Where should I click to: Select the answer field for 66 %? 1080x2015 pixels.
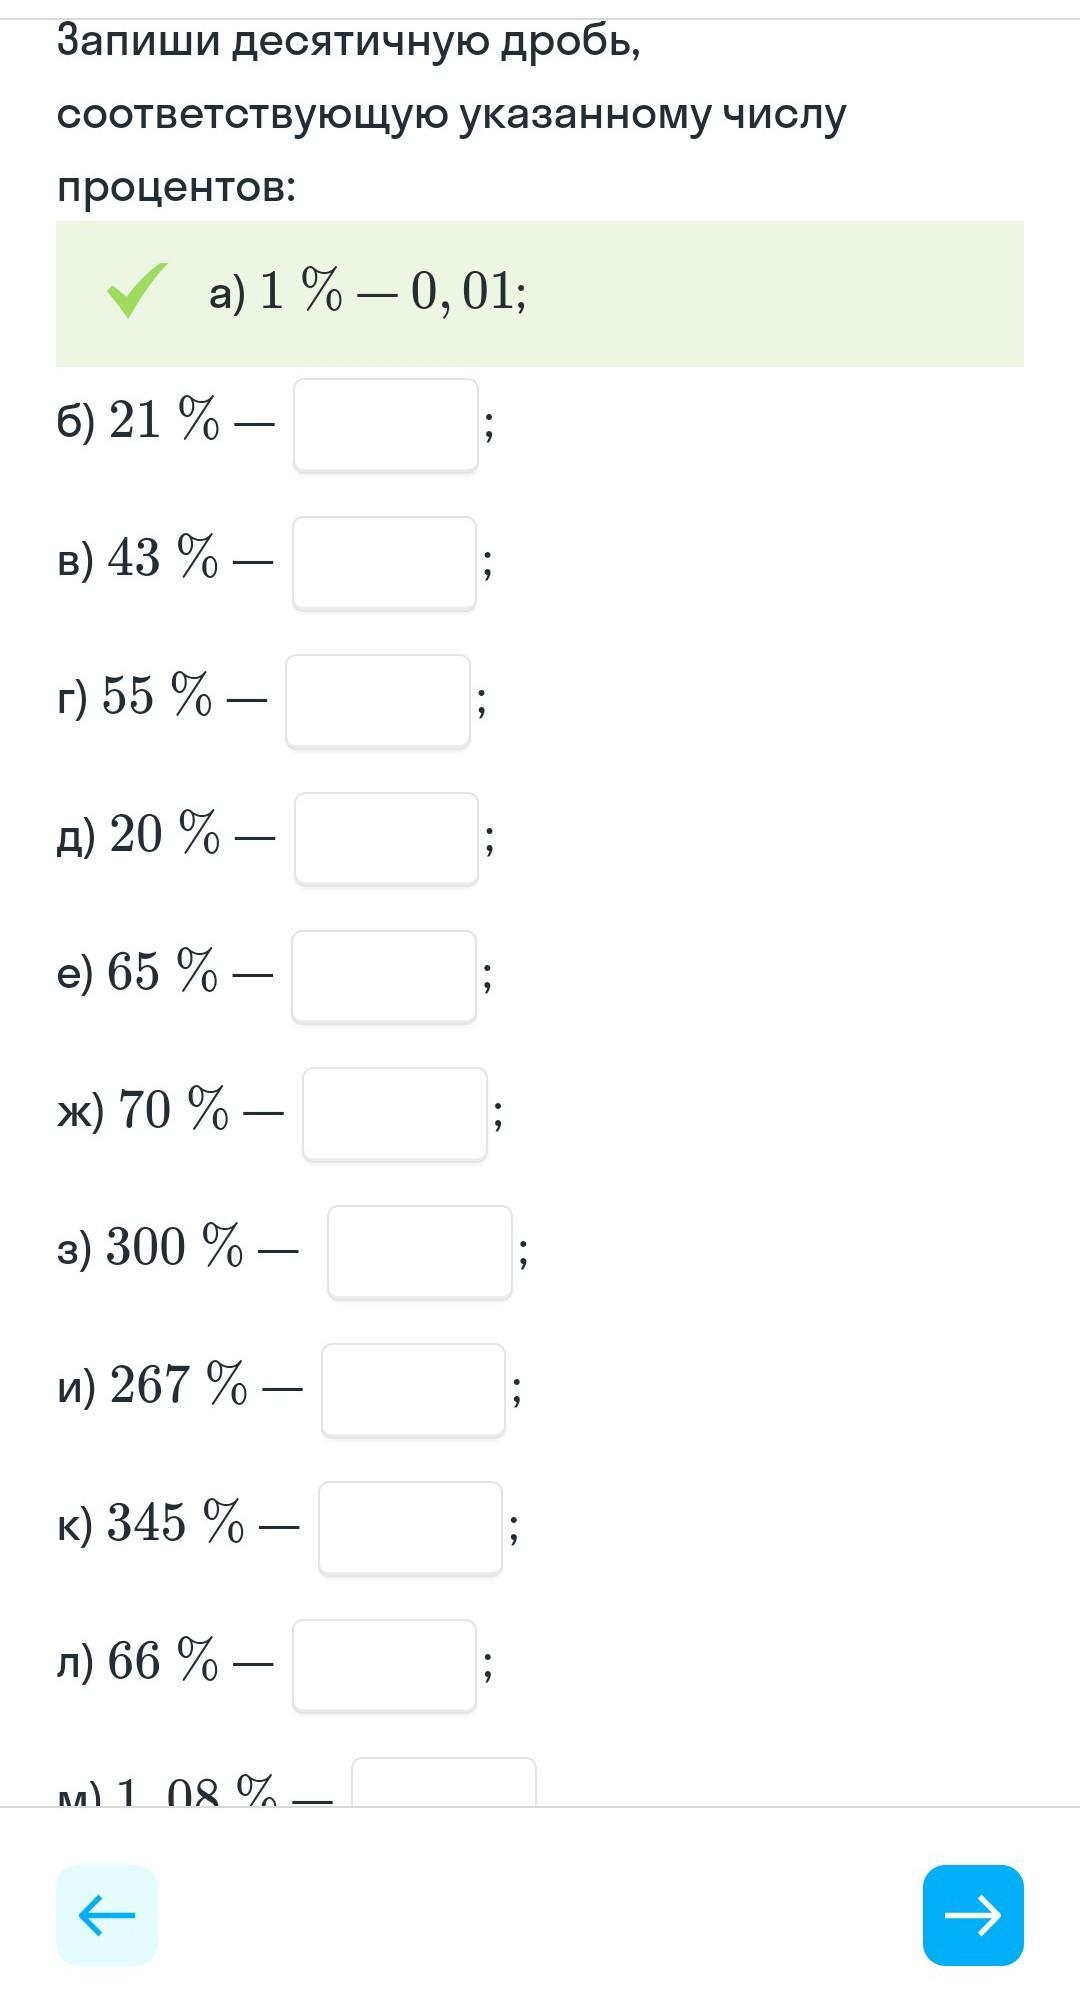384,1666
